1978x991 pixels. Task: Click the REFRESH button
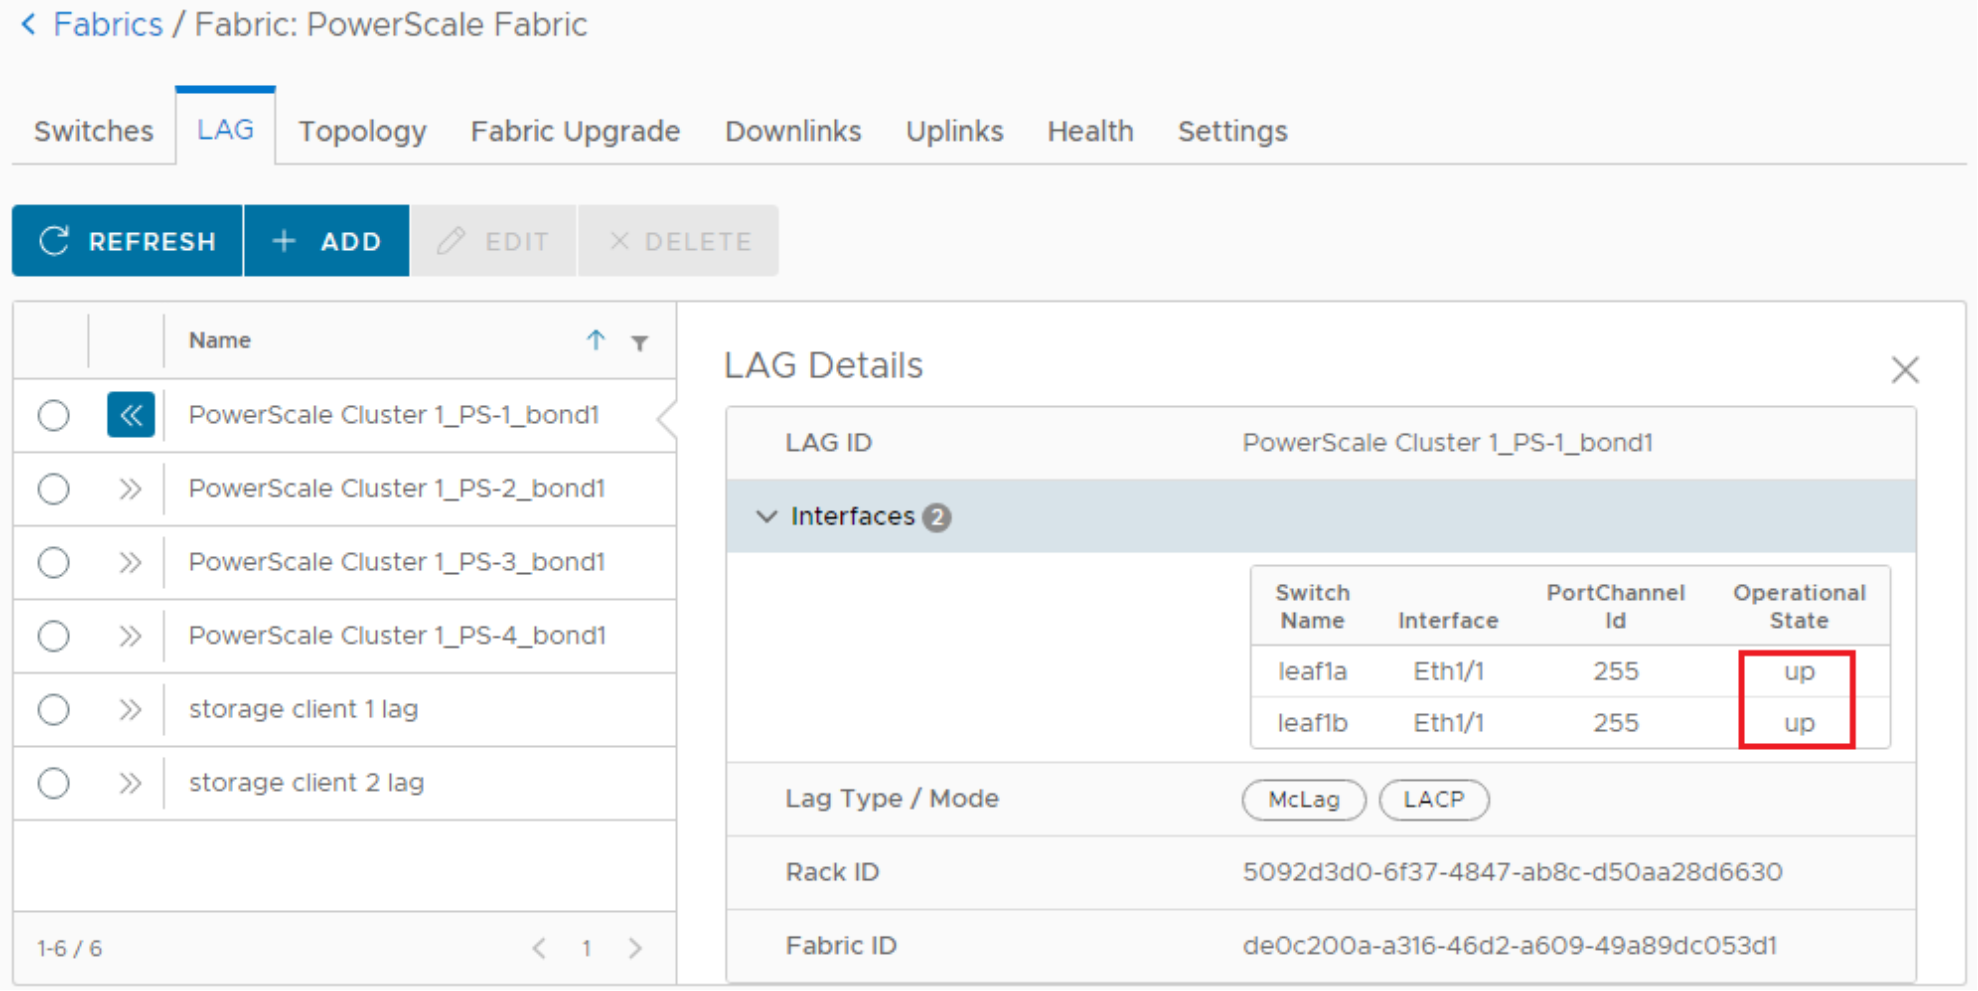[127, 241]
